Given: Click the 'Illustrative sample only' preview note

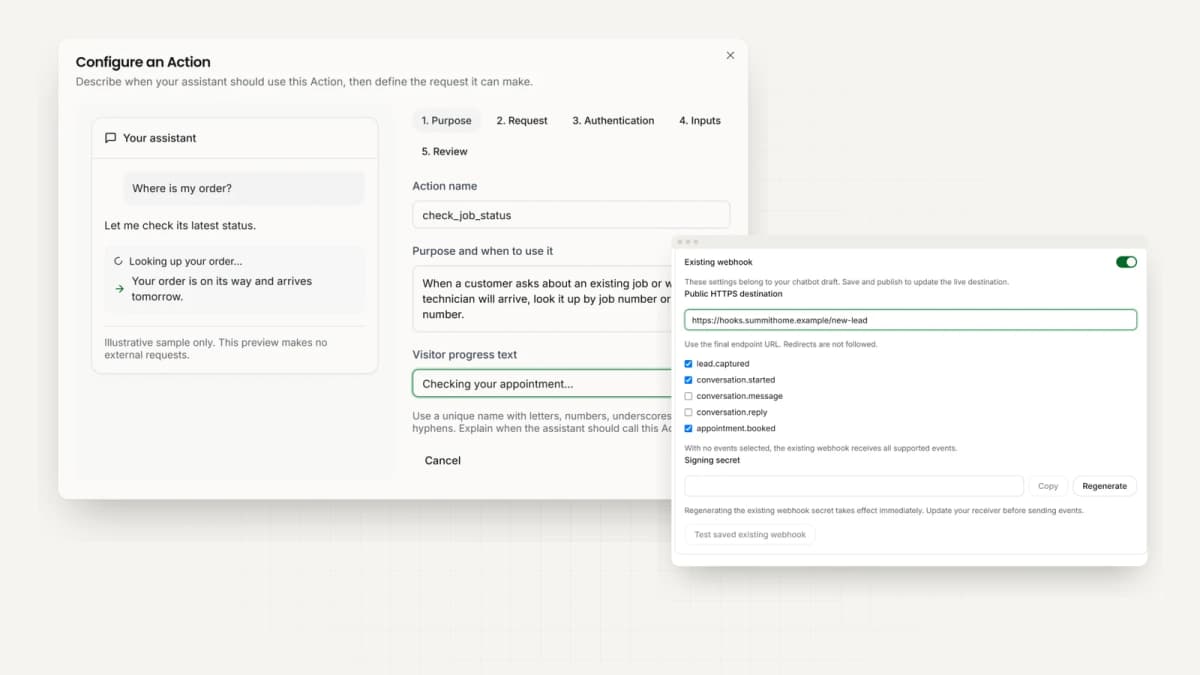Looking at the screenshot, I should [216, 349].
